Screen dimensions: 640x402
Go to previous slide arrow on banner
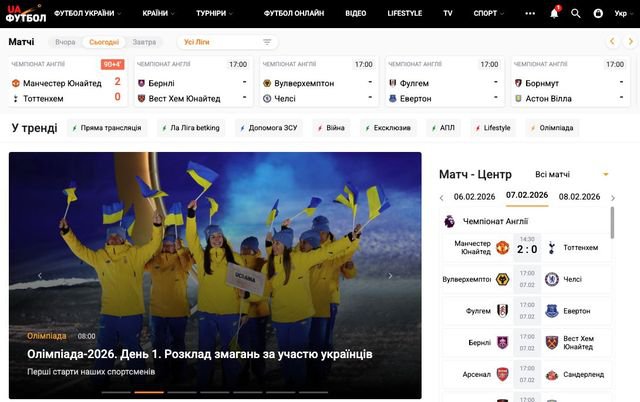coord(40,276)
